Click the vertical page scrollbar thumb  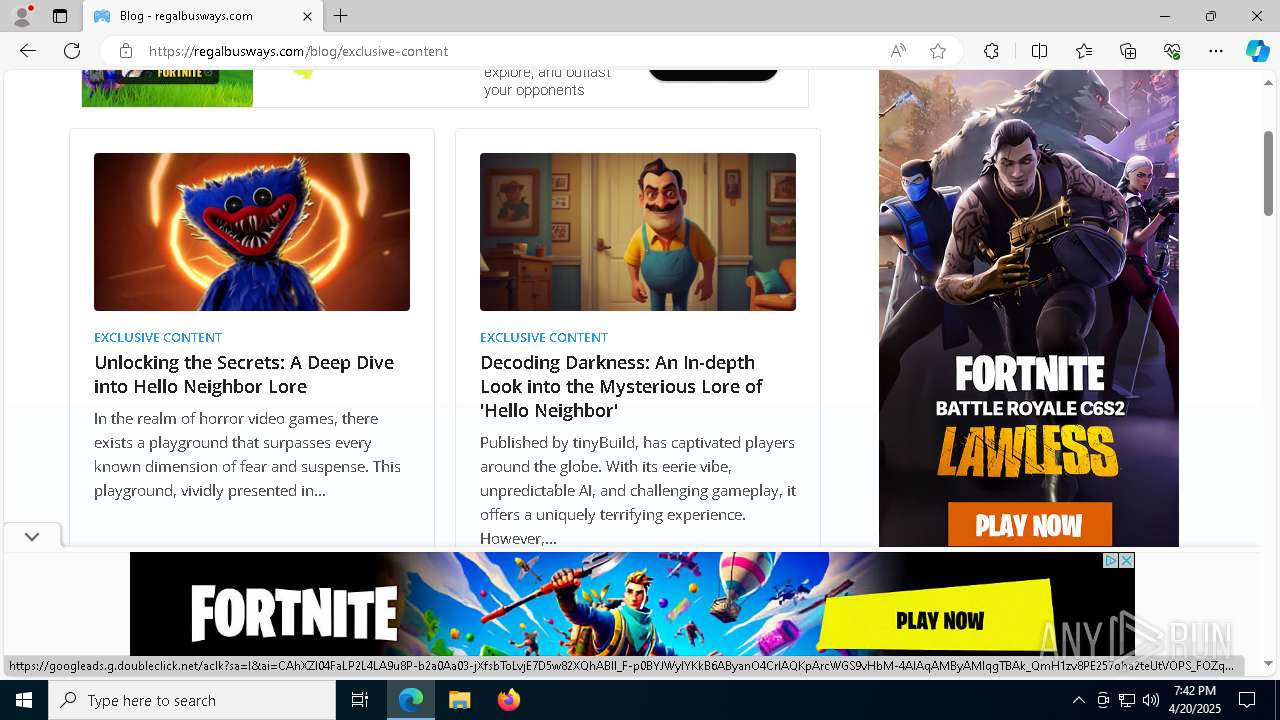pyautogui.click(x=1269, y=172)
